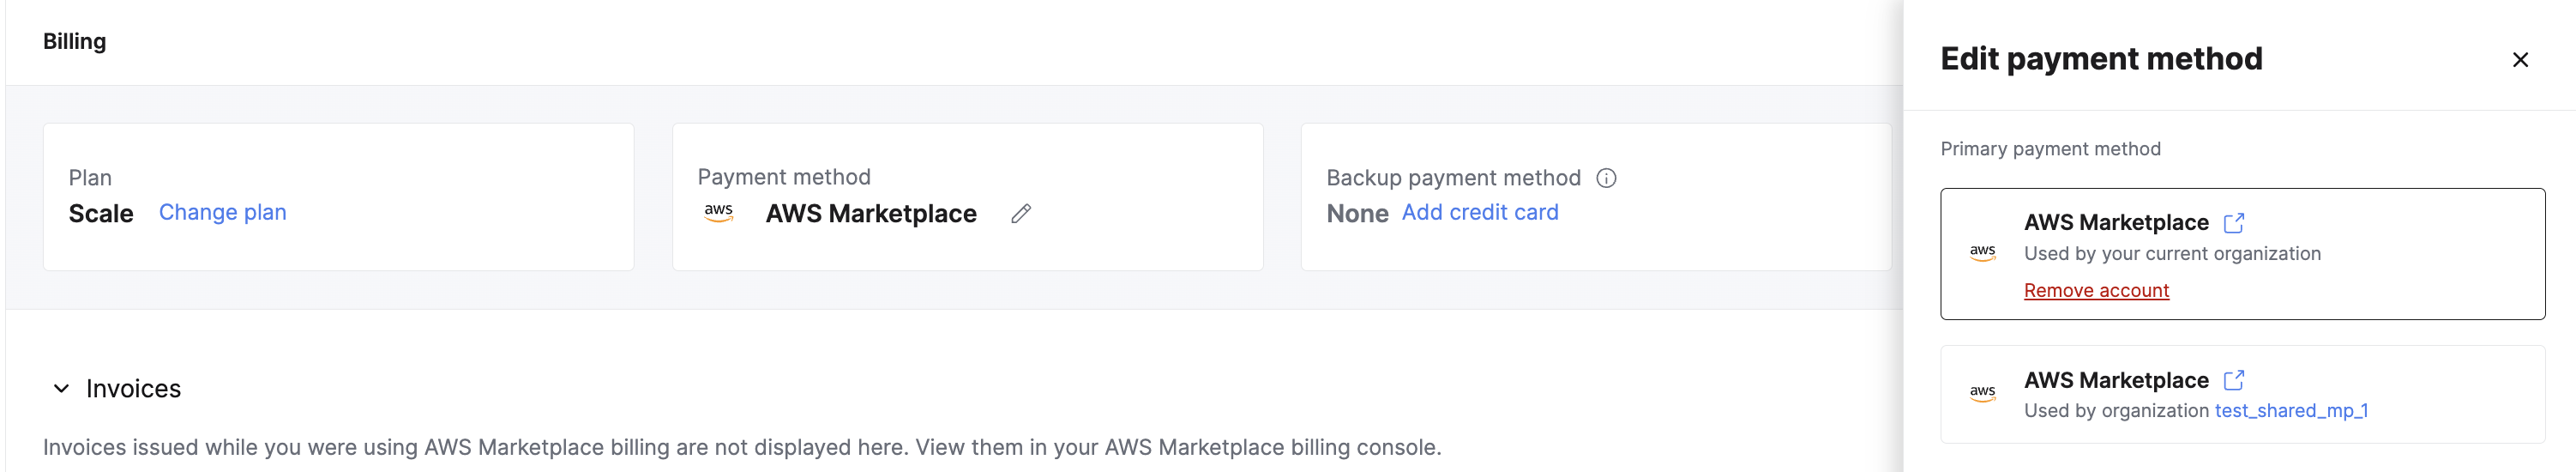Open external link icon on test_shared_mp_1 AWS Marketplace
The width and height of the screenshot is (2576, 472).
[x=2234, y=380]
